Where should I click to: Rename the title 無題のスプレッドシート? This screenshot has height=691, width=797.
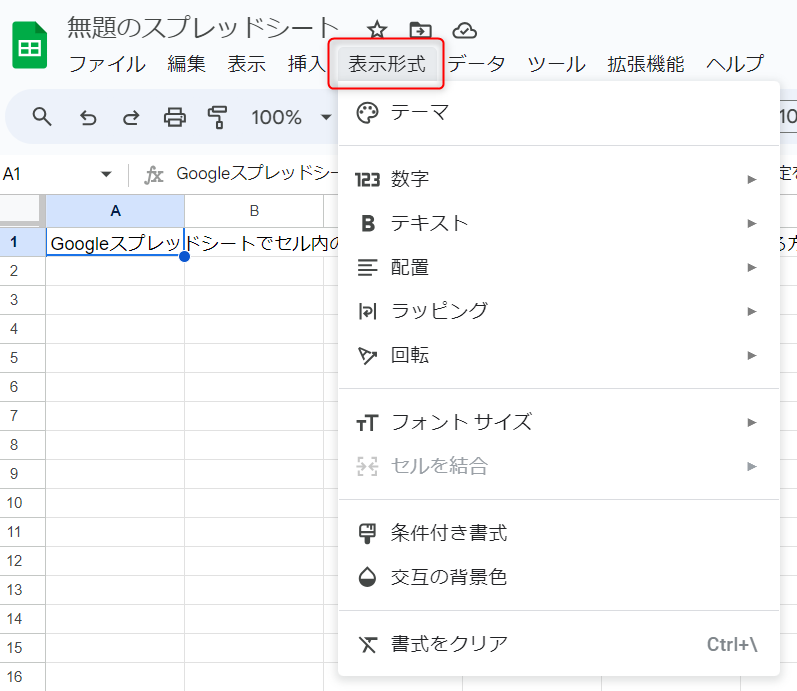[203, 28]
